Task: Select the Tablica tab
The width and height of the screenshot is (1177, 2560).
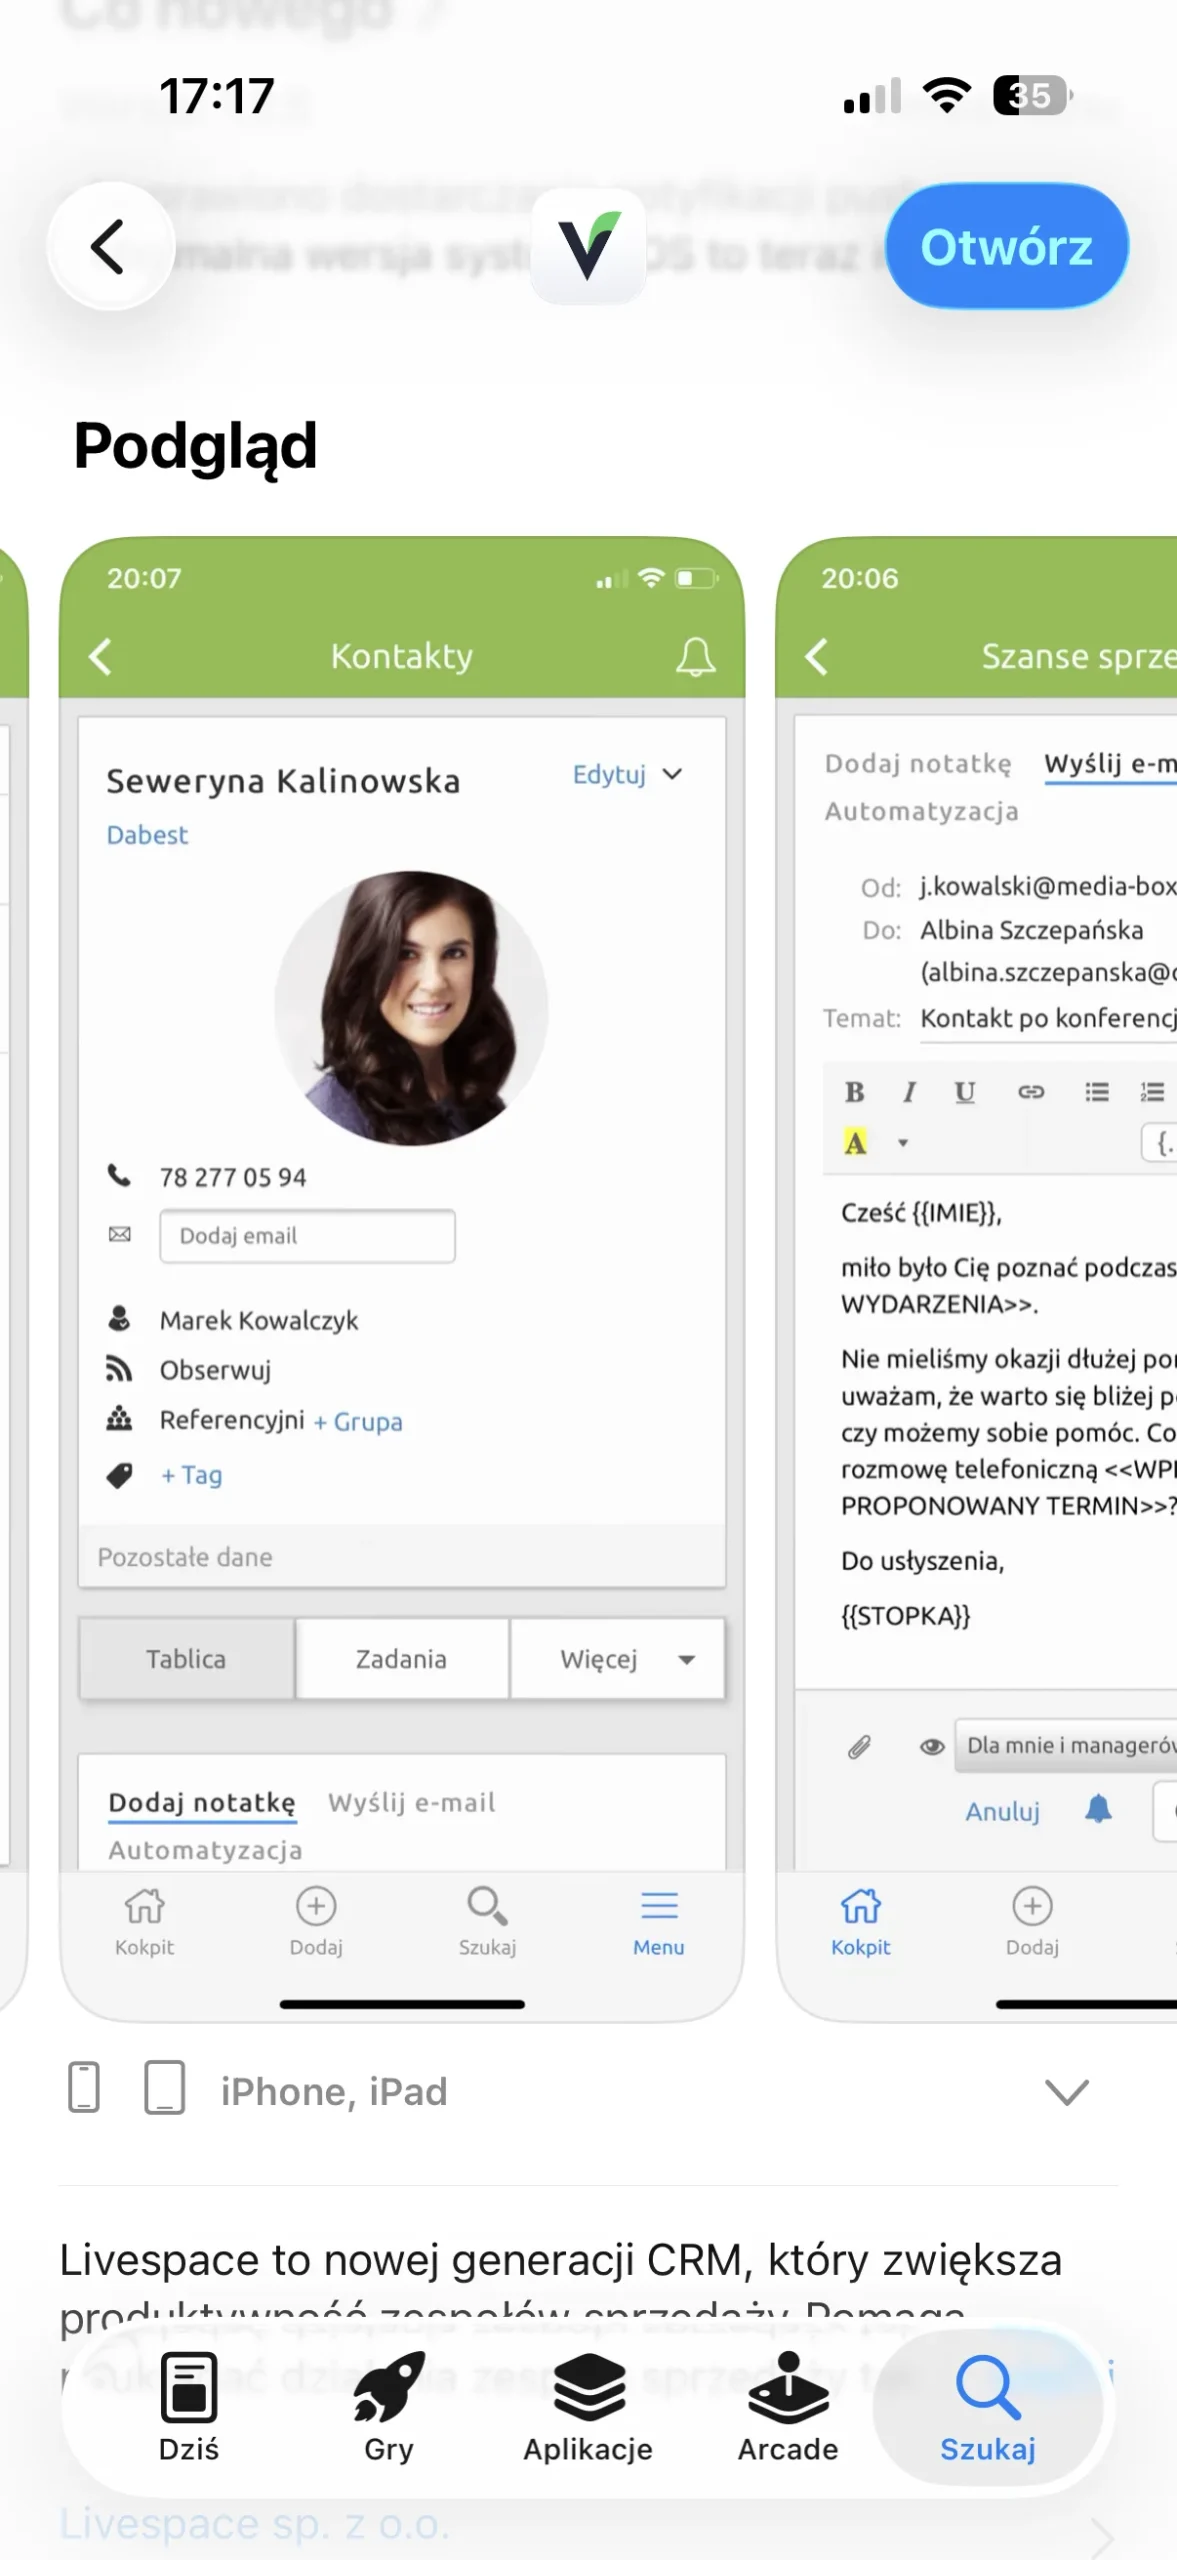Action: click(x=187, y=1659)
